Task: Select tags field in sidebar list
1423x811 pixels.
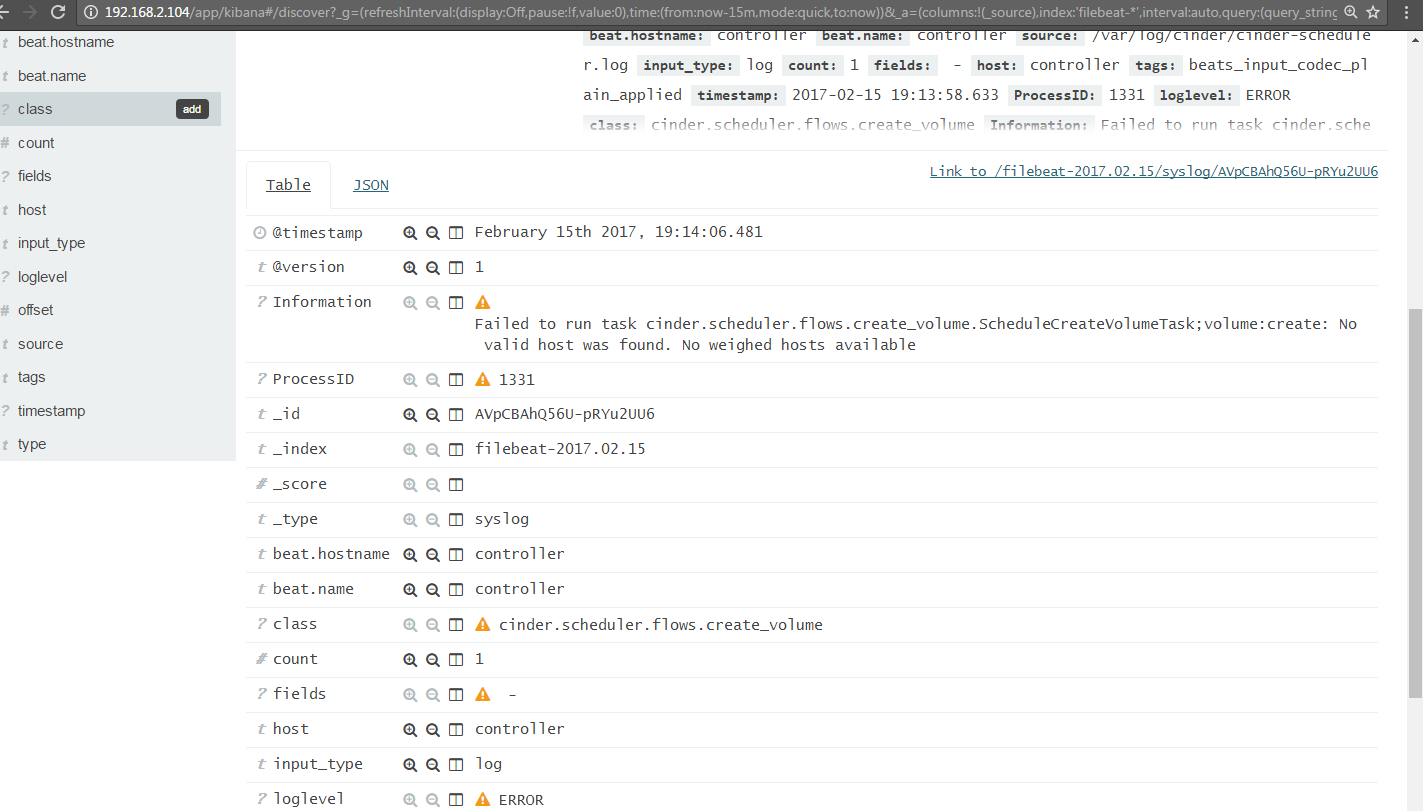Action: (x=31, y=377)
